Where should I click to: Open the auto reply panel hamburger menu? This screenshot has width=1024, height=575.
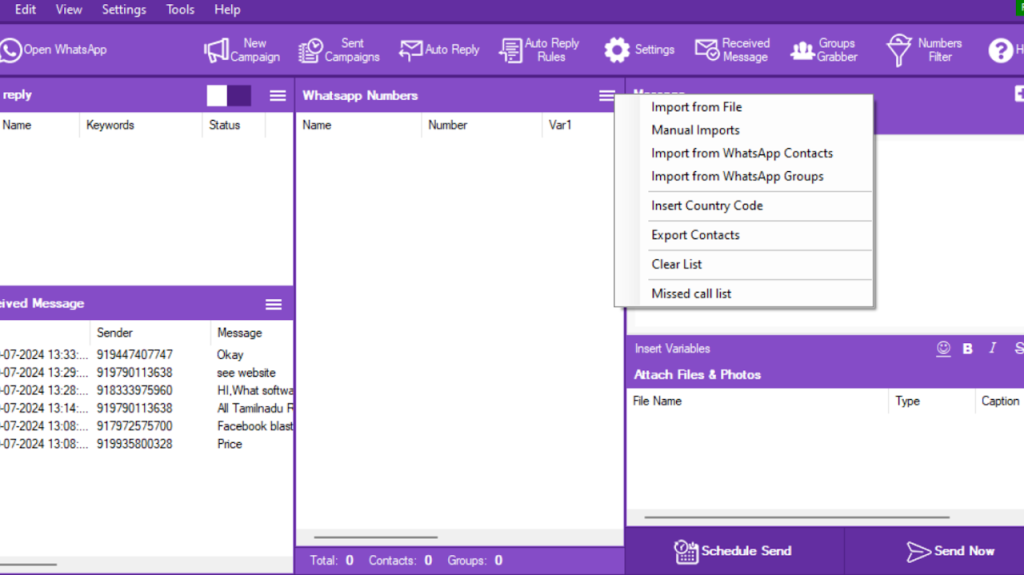pos(278,96)
